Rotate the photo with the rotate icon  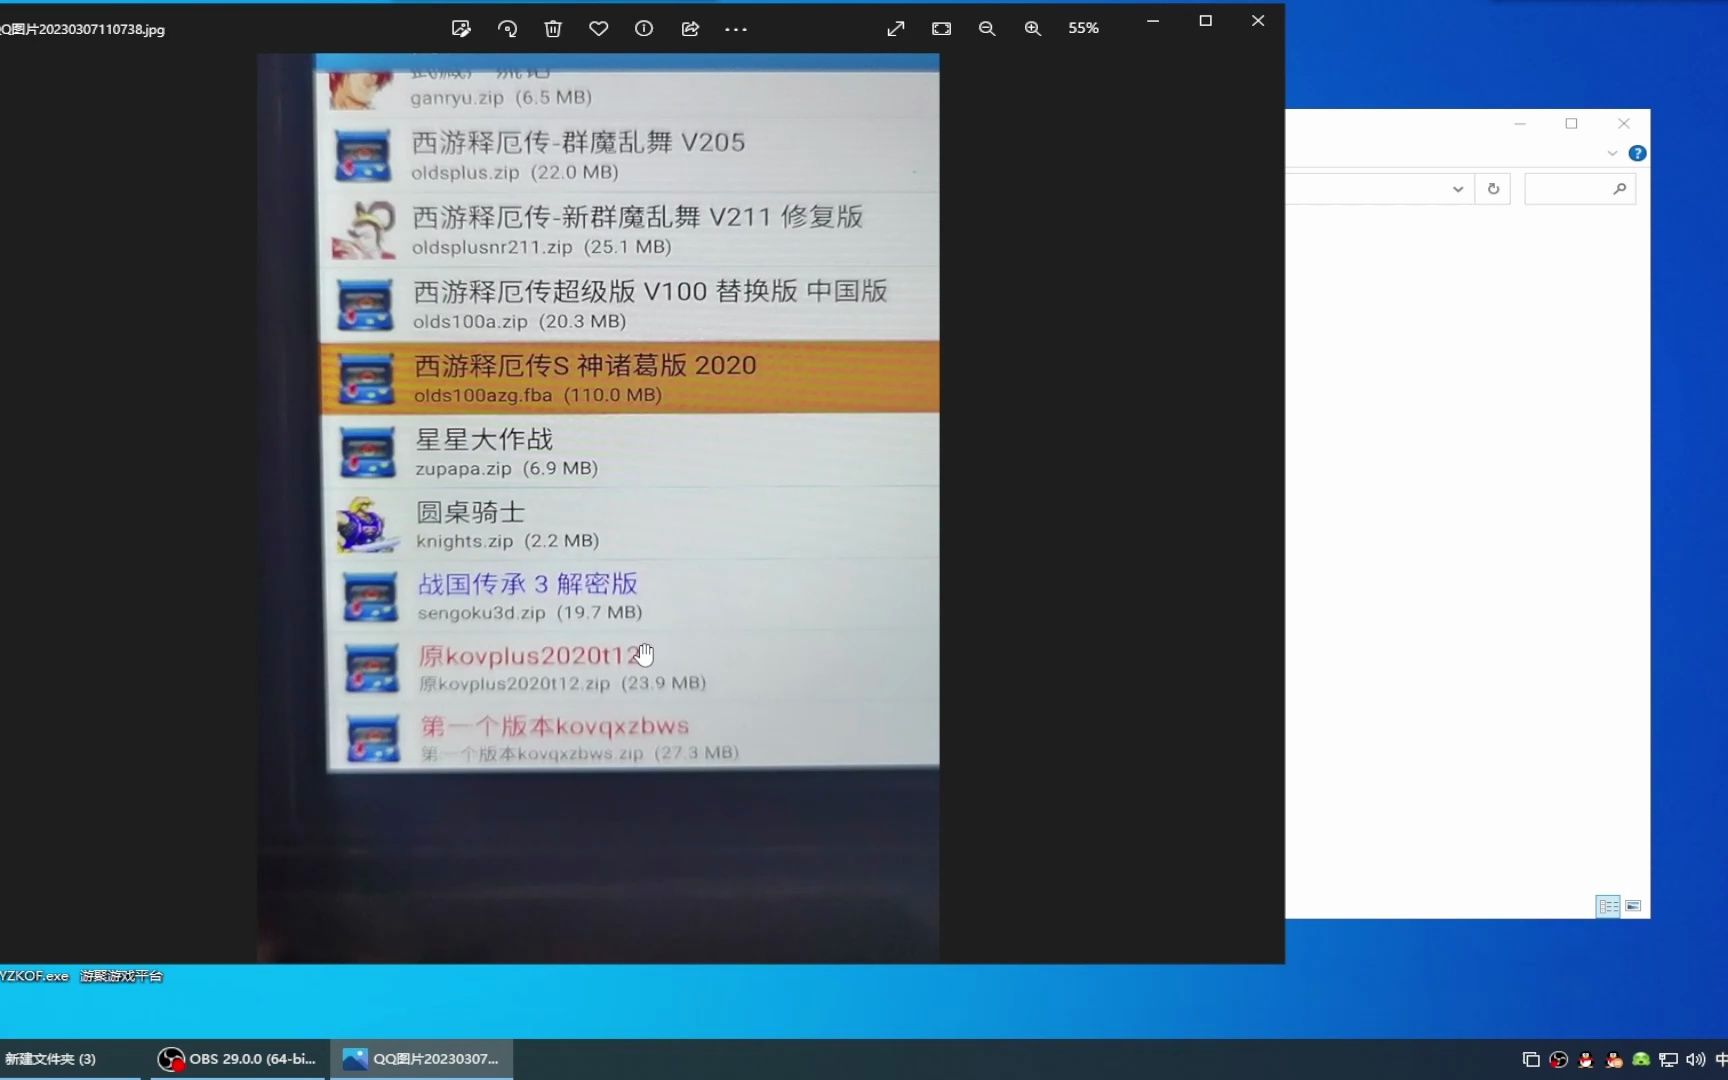tap(507, 29)
